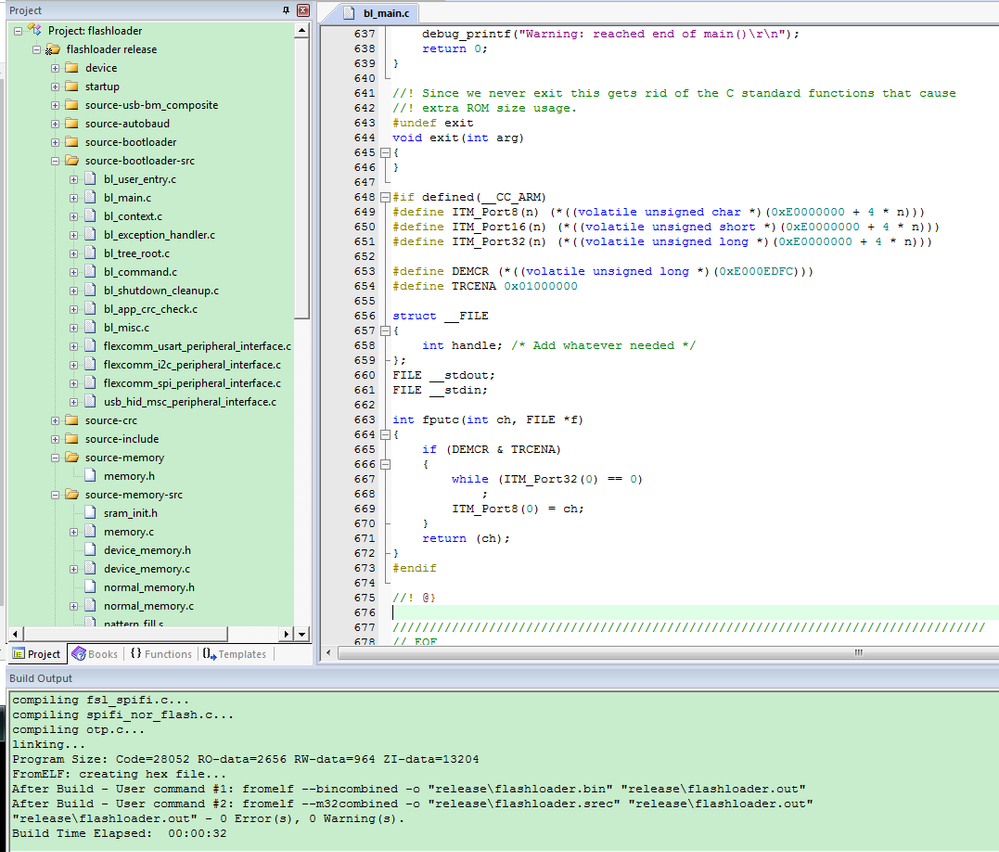Close the Project panel
Image resolution: width=999 pixels, height=852 pixels.
click(303, 10)
